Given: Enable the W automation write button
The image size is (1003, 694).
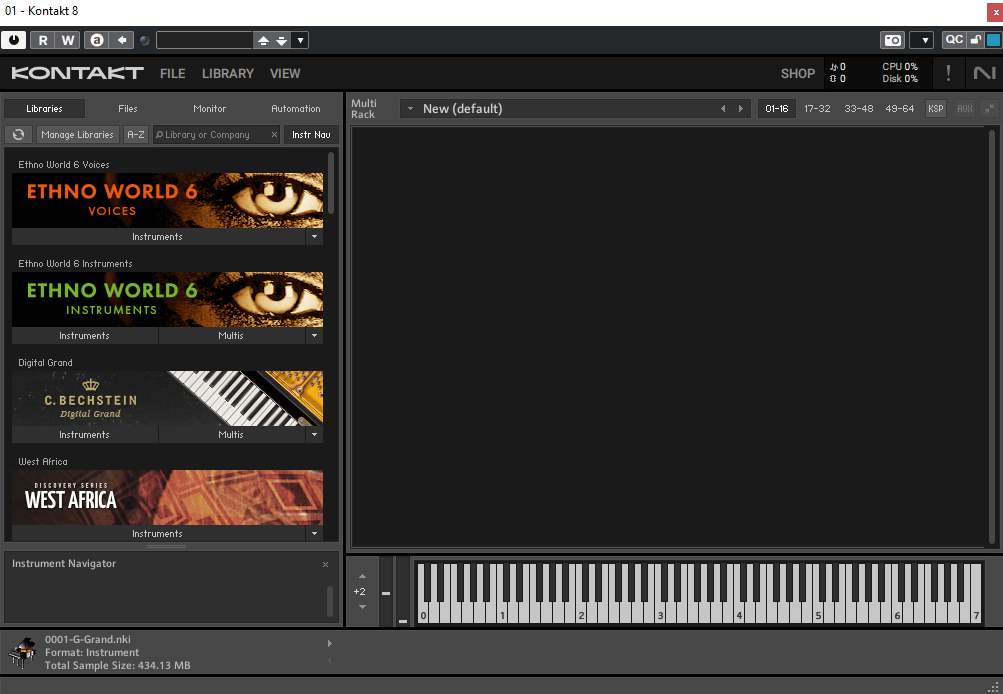Looking at the screenshot, I should tap(68, 40).
